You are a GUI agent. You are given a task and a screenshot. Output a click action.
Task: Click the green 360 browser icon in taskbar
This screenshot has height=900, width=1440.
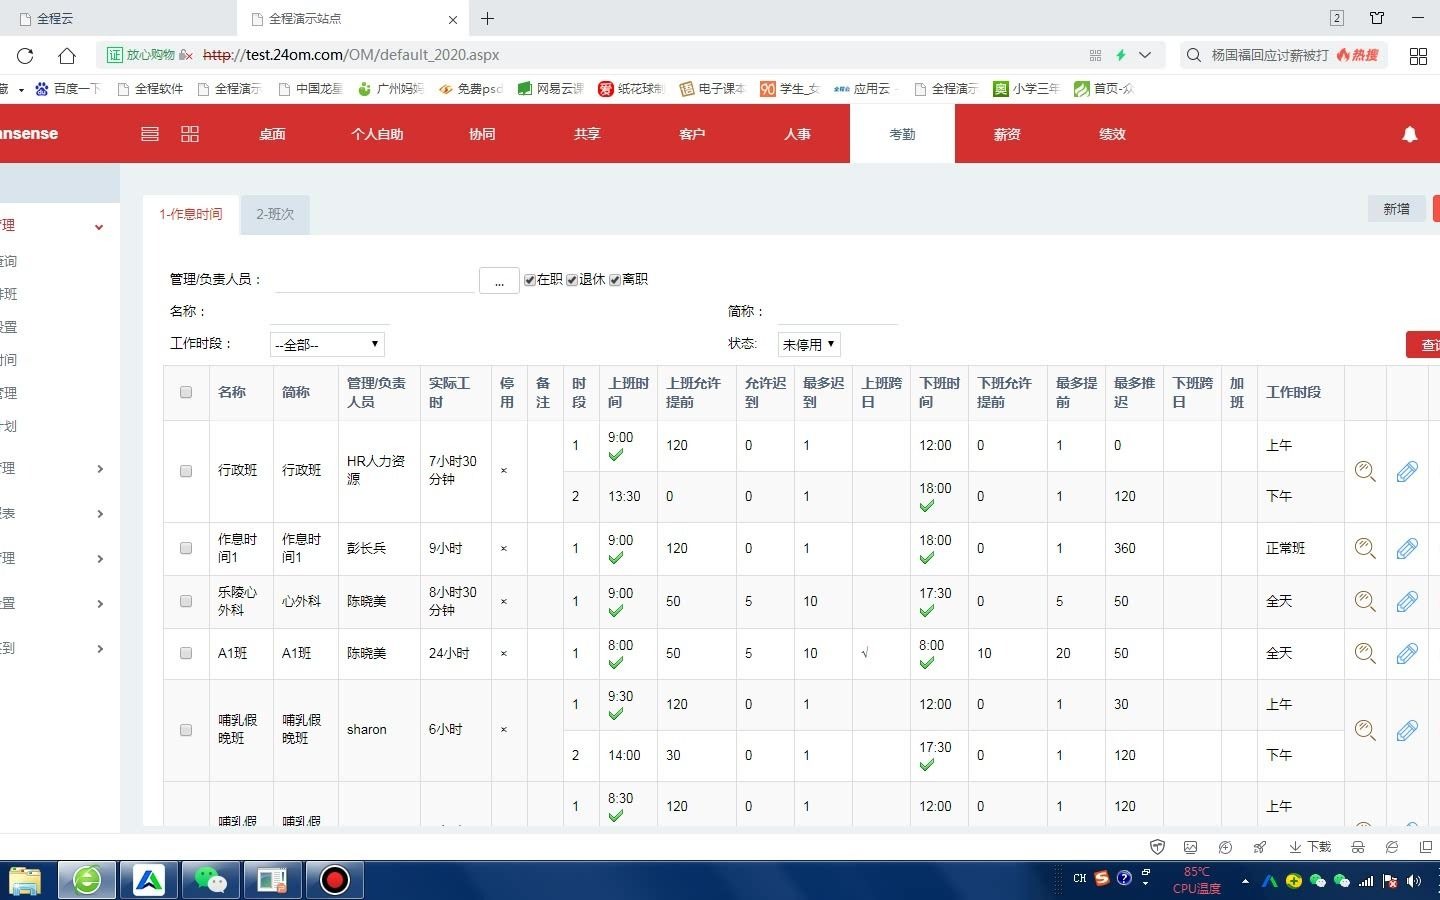tap(87, 880)
